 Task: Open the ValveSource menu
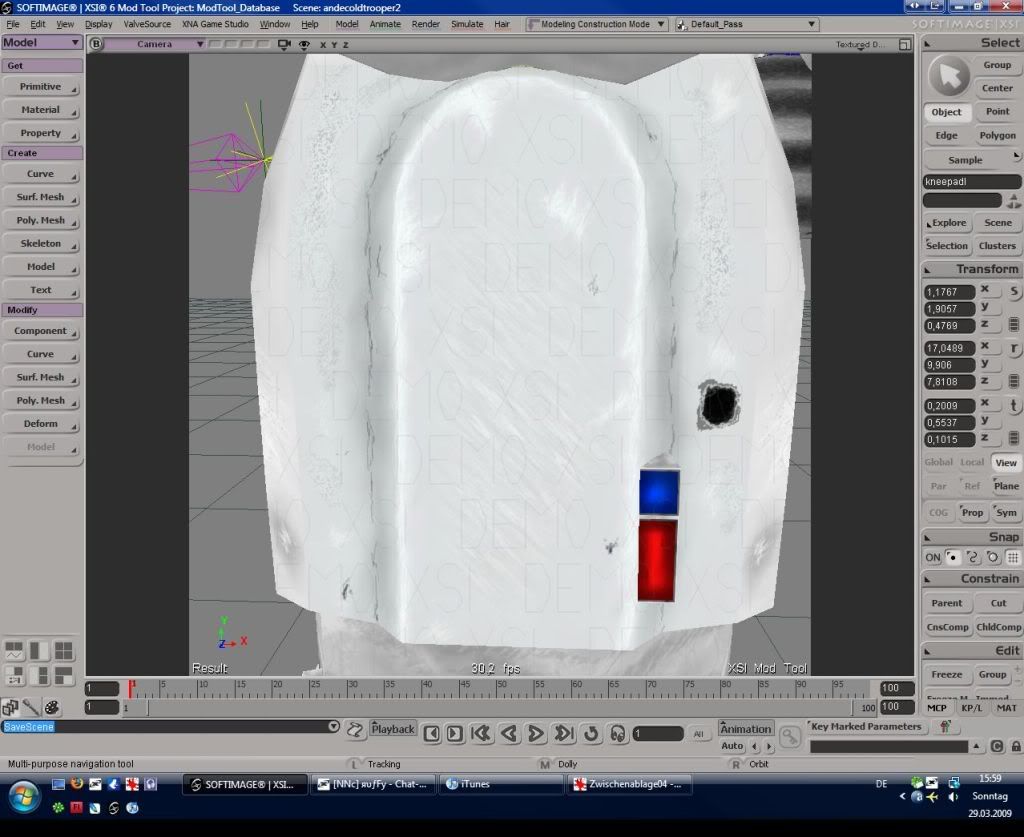(147, 24)
